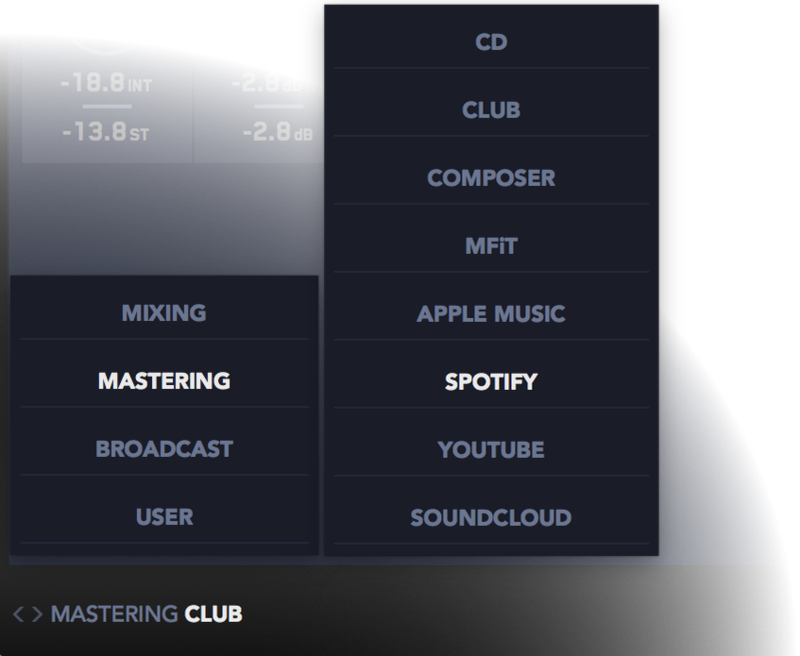
Task: Click the -13.8 ST loudness readout
Action: coord(106,132)
